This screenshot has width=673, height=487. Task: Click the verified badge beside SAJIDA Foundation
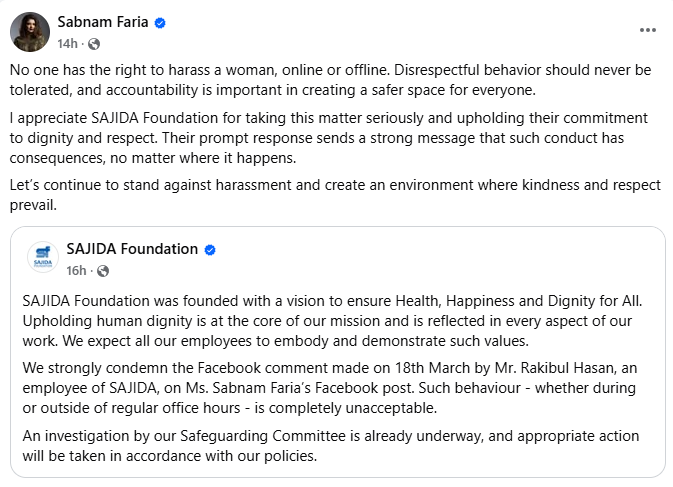click(x=210, y=250)
